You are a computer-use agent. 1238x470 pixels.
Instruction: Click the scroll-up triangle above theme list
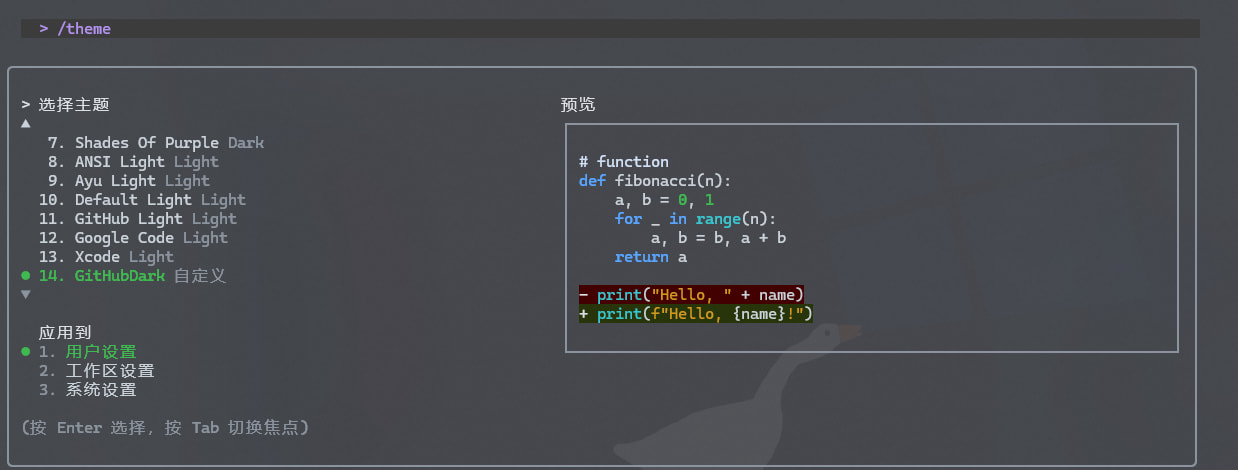[x=26, y=124]
